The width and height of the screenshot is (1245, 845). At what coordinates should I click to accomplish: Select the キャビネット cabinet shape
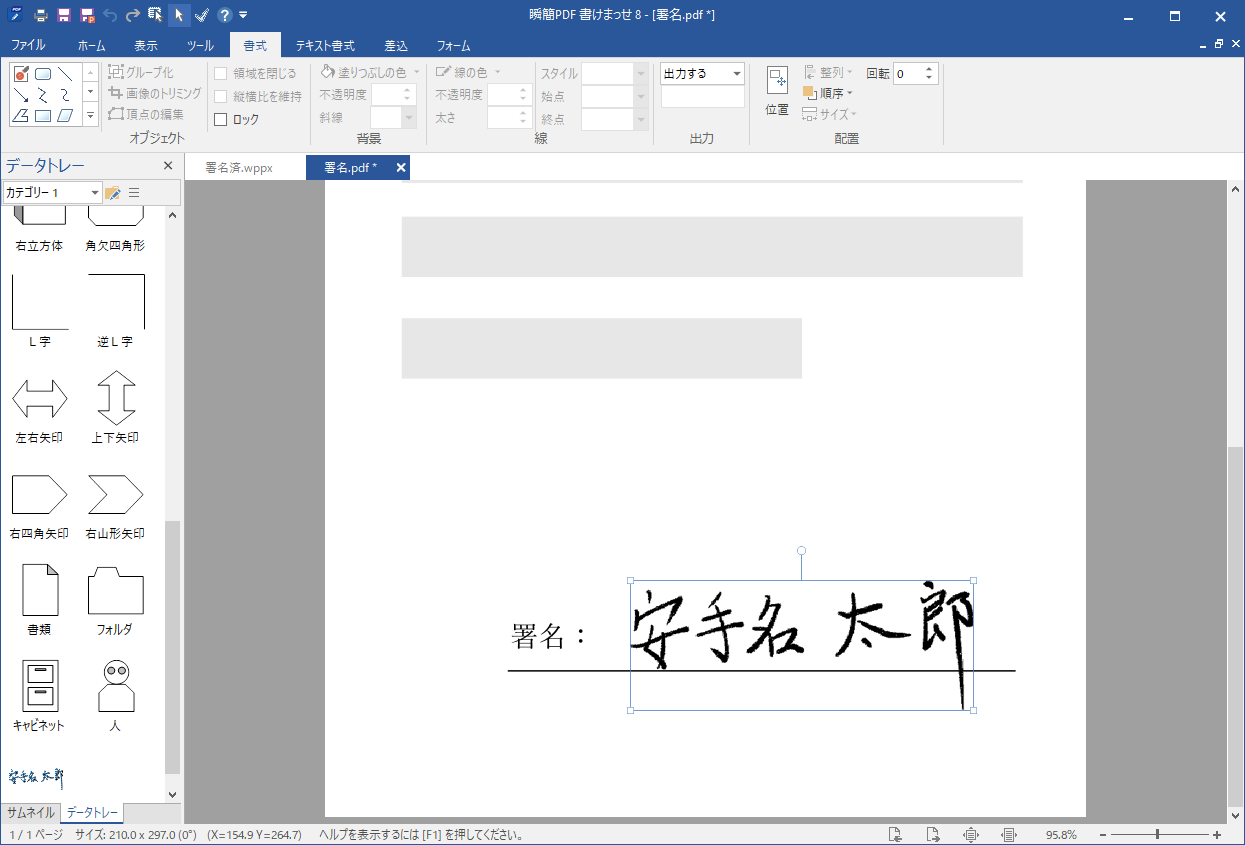[x=39, y=686]
